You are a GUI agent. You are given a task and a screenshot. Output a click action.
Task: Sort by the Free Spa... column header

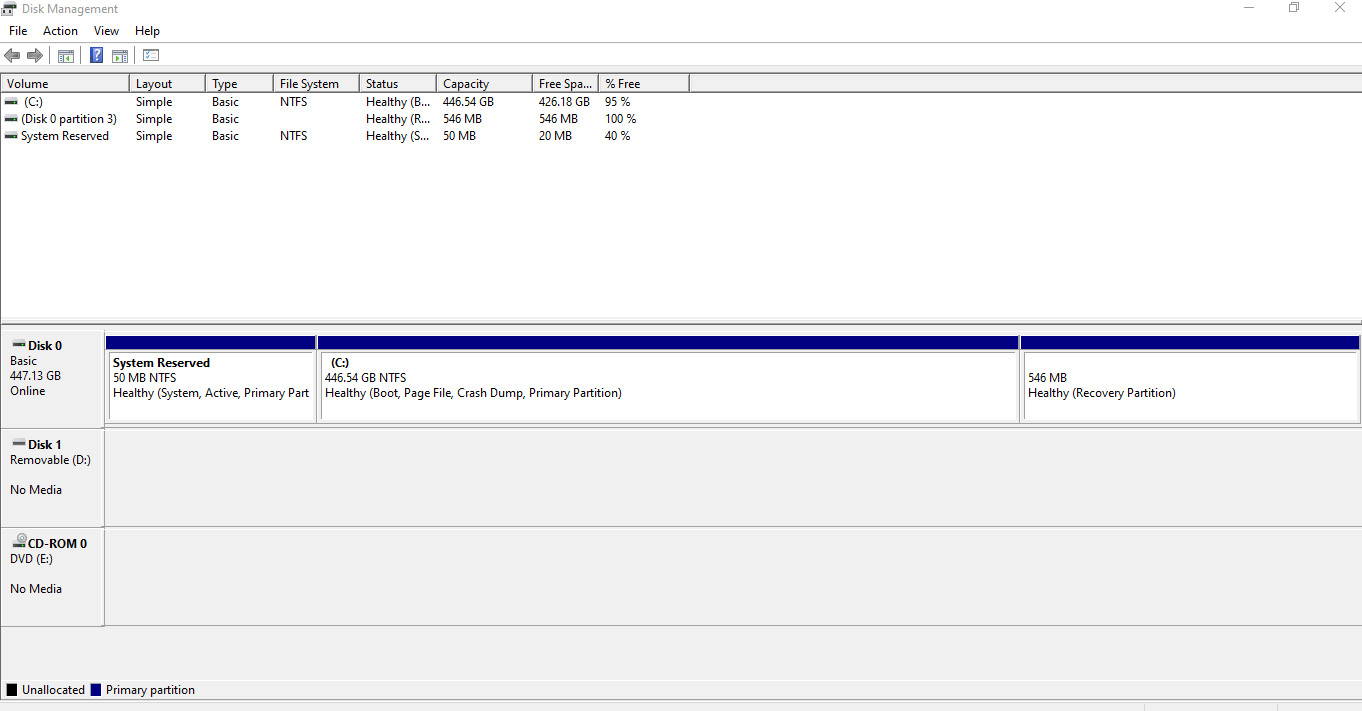565,84
